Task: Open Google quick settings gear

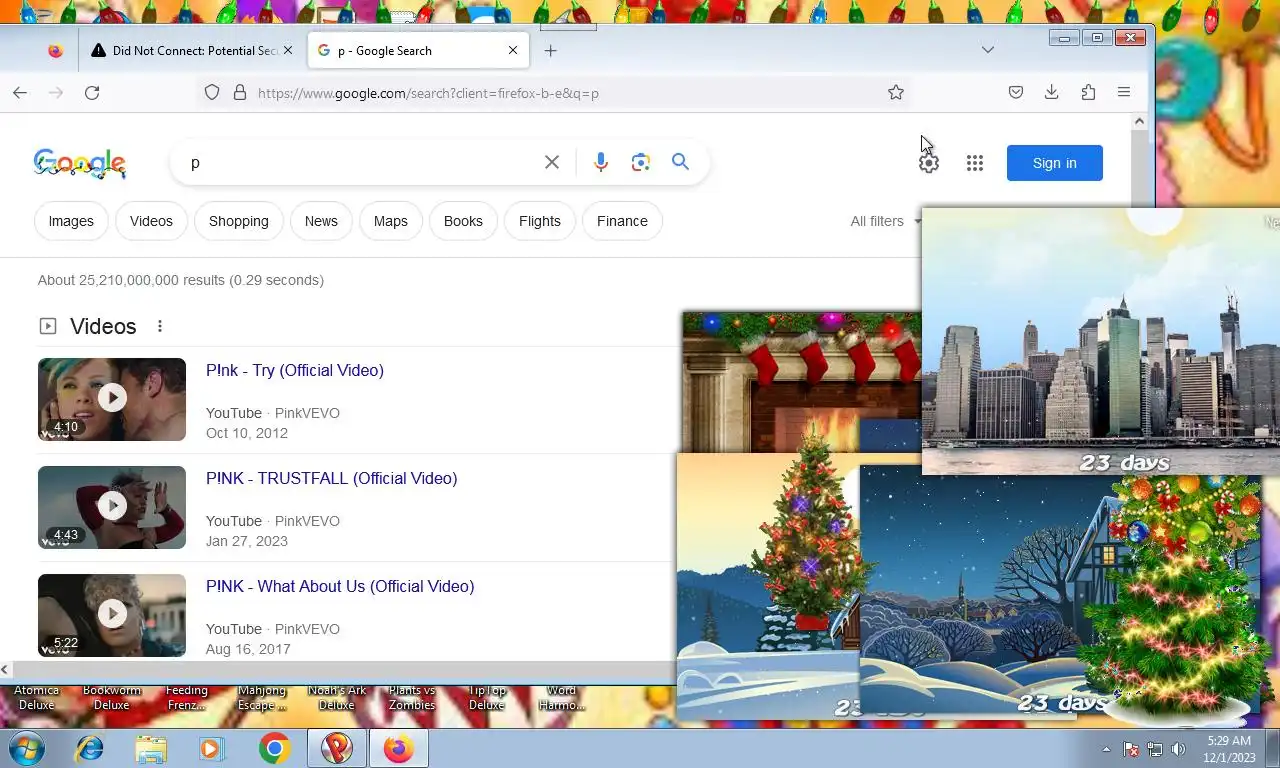Action: [x=929, y=163]
